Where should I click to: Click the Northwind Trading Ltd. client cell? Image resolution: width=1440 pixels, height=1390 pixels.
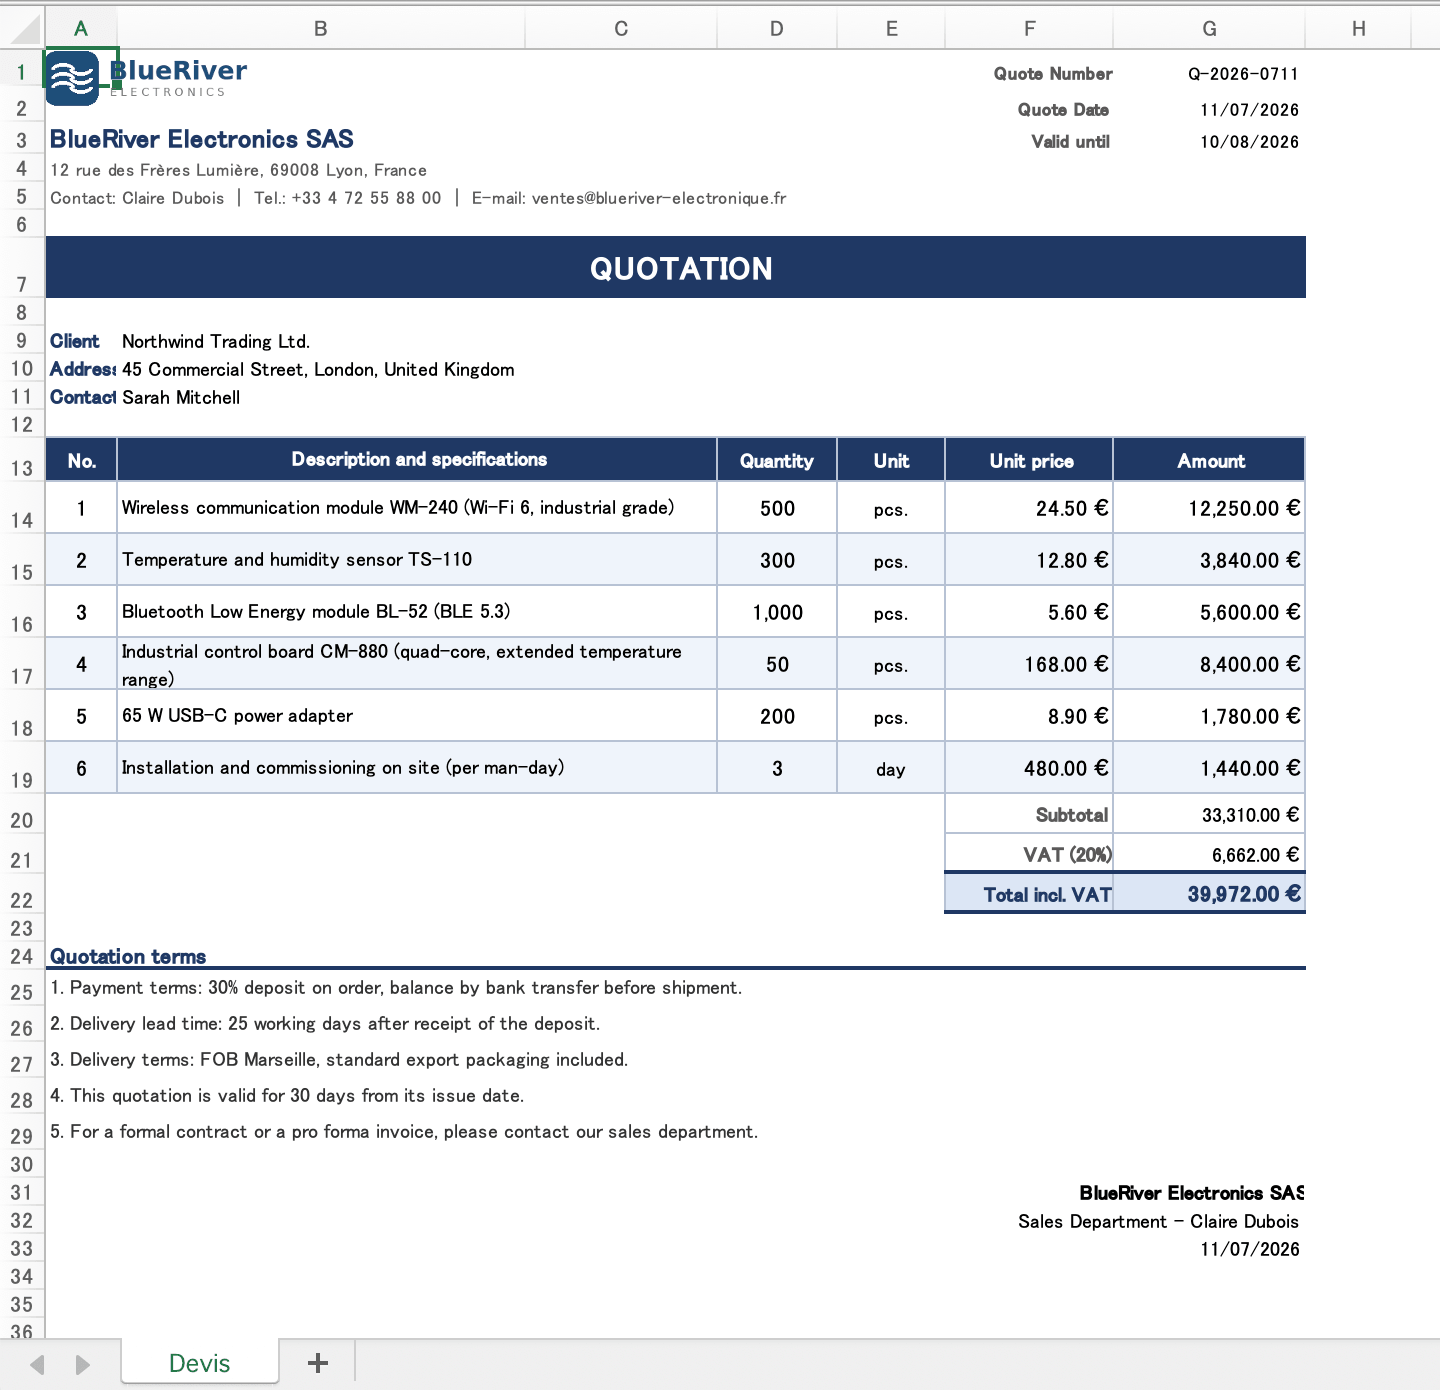[216, 342]
